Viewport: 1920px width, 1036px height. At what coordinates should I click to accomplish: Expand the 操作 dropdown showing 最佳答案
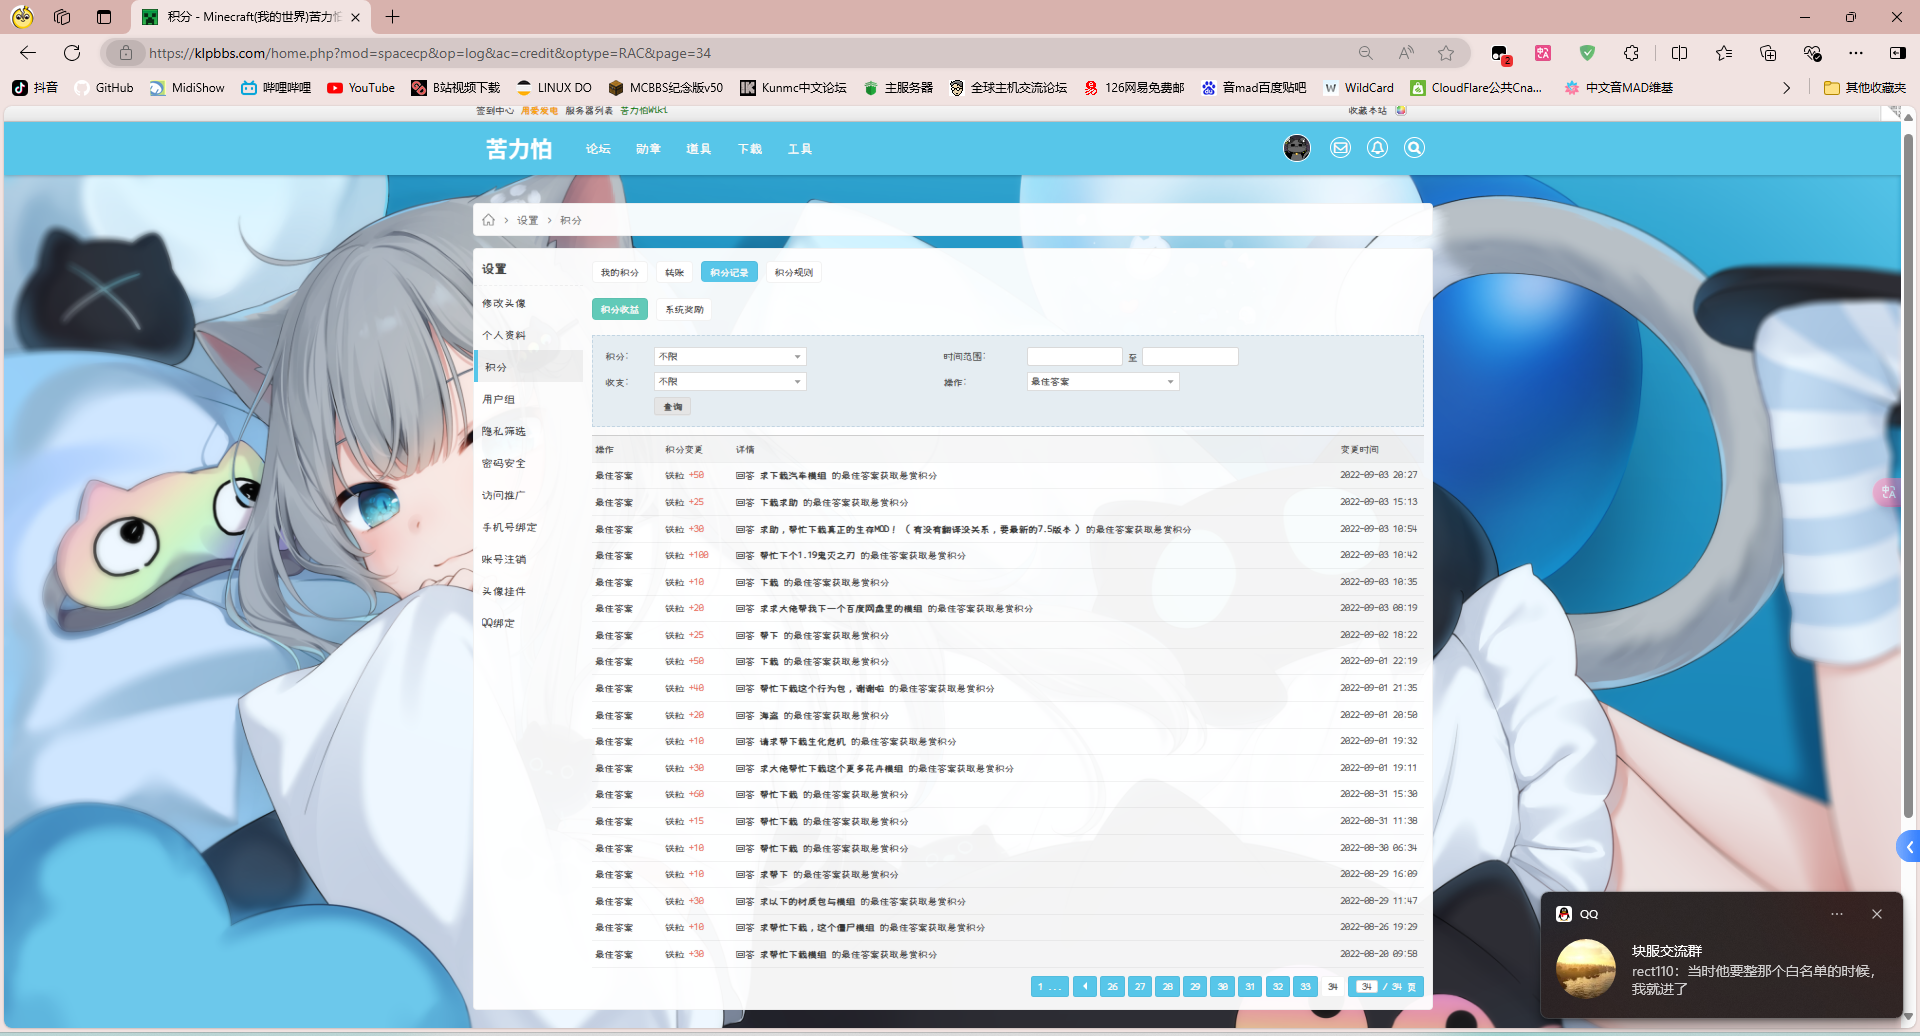[x=1103, y=382]
